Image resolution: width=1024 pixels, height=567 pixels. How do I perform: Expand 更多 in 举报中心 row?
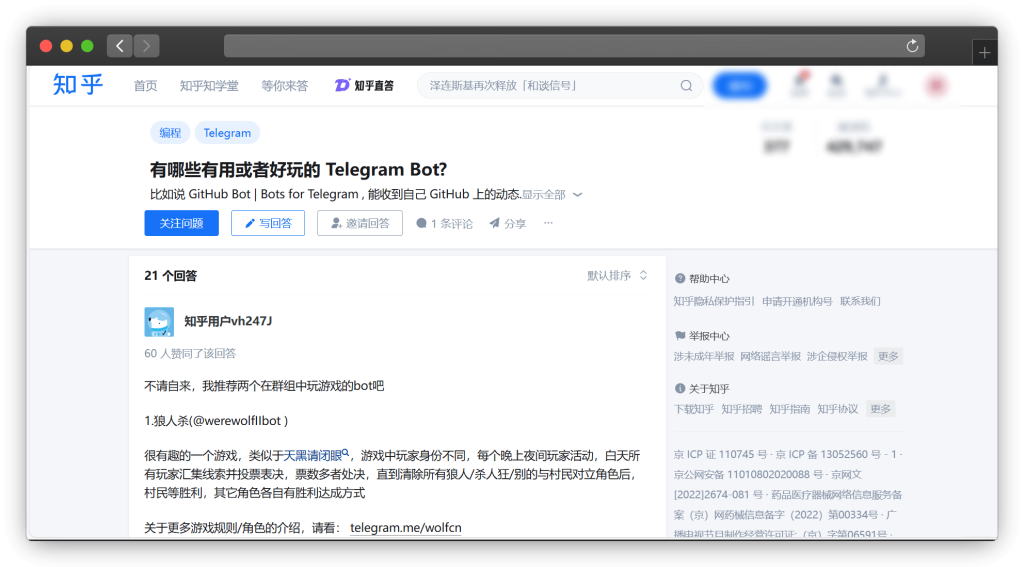point(888,356)
